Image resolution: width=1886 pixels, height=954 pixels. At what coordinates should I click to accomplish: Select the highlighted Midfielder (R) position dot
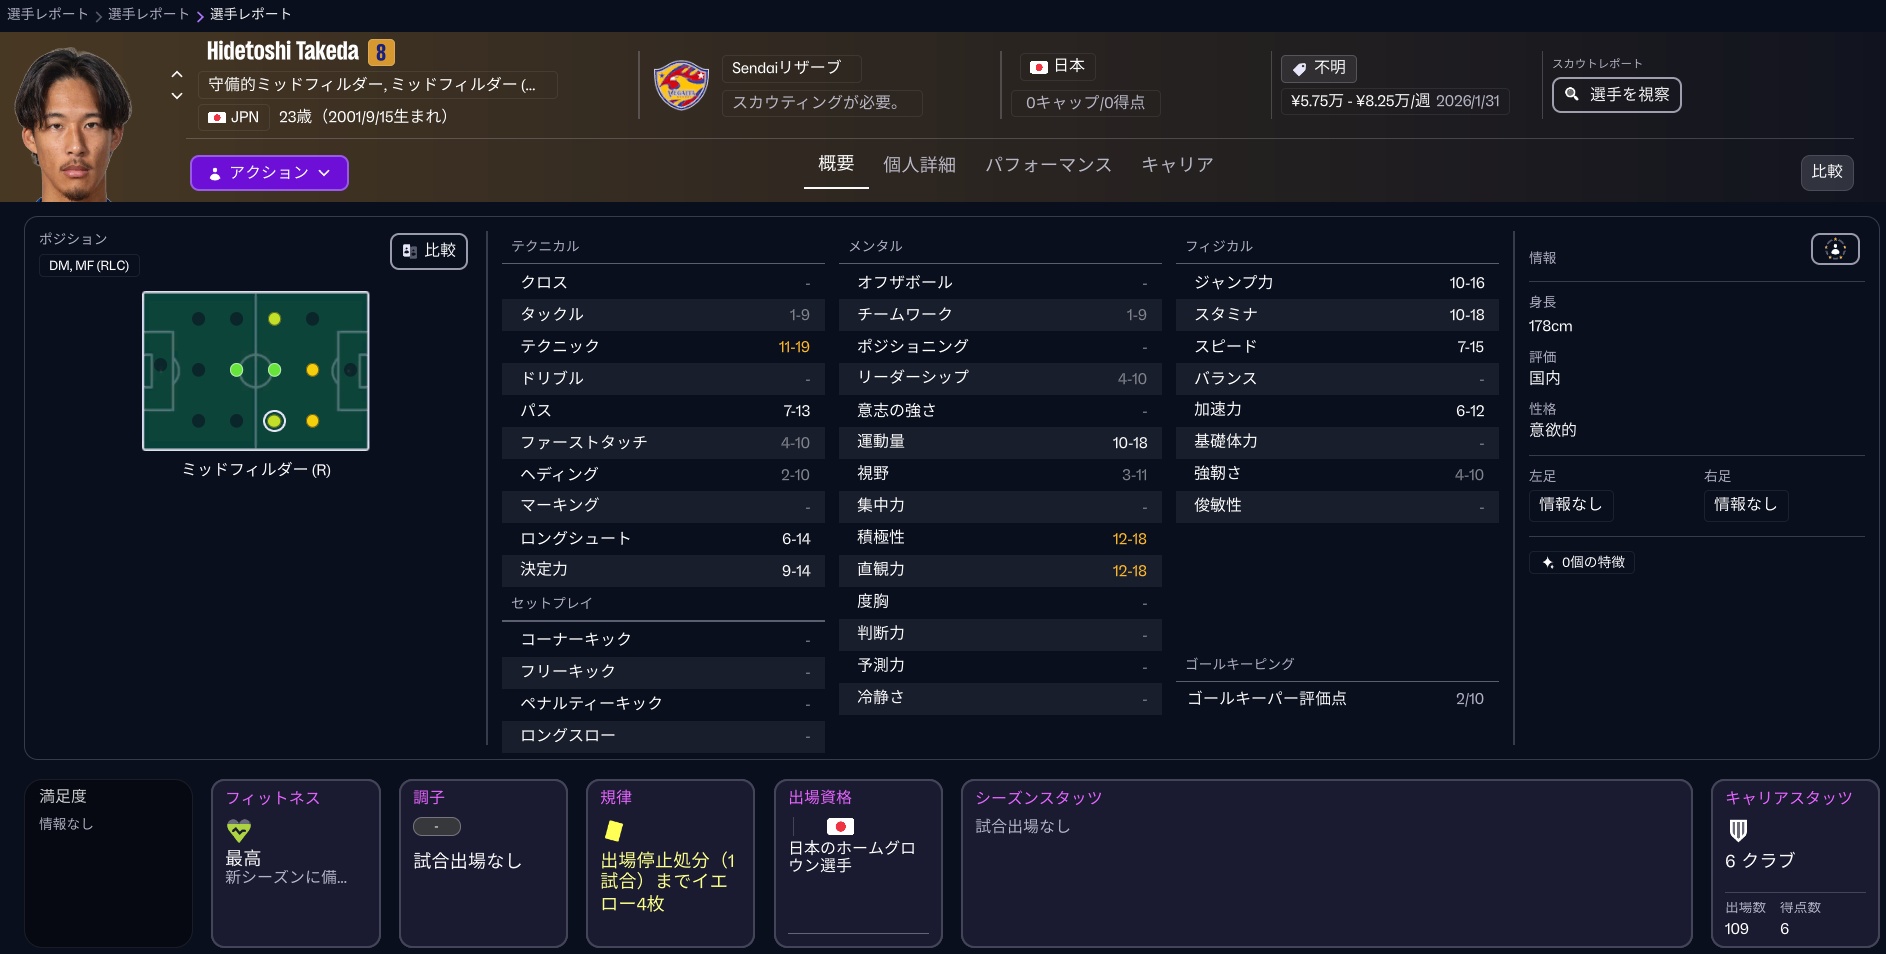[274, 421]
